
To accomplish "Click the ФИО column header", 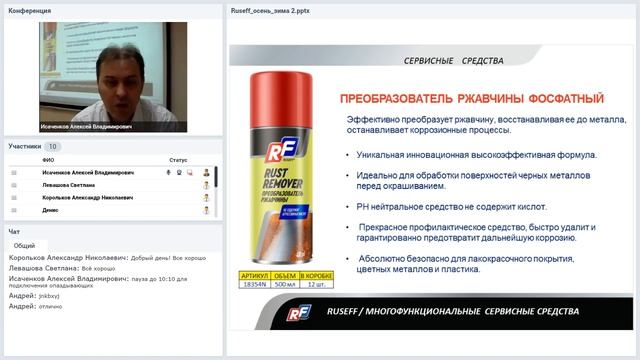I will click(48, 160).
